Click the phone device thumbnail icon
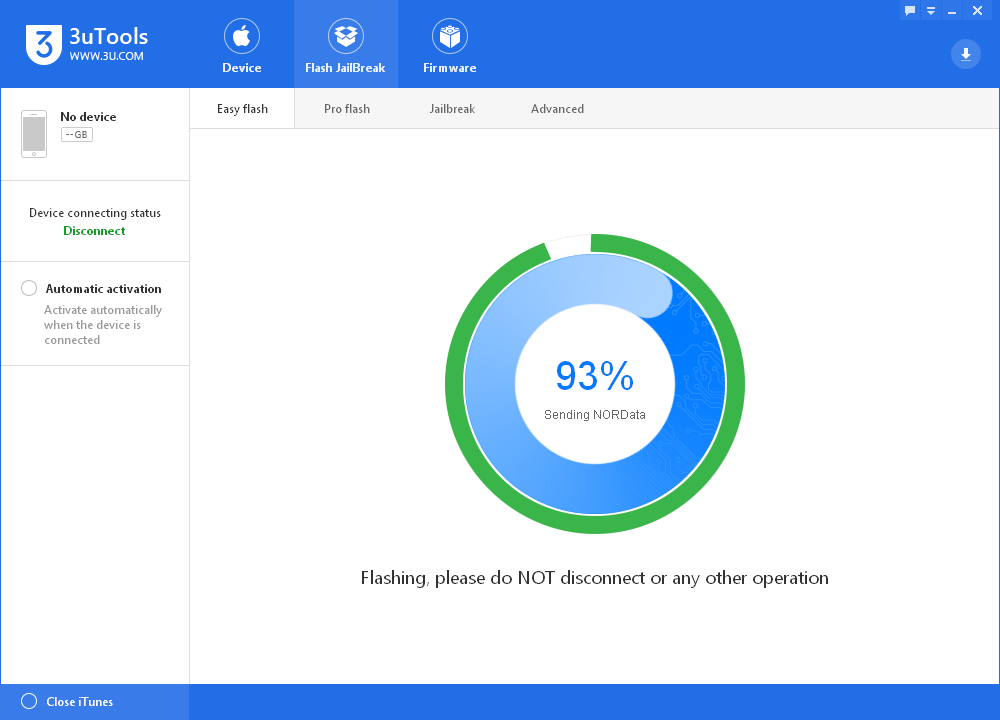This screenshot has width=1000, height=720. coord(34,134)
